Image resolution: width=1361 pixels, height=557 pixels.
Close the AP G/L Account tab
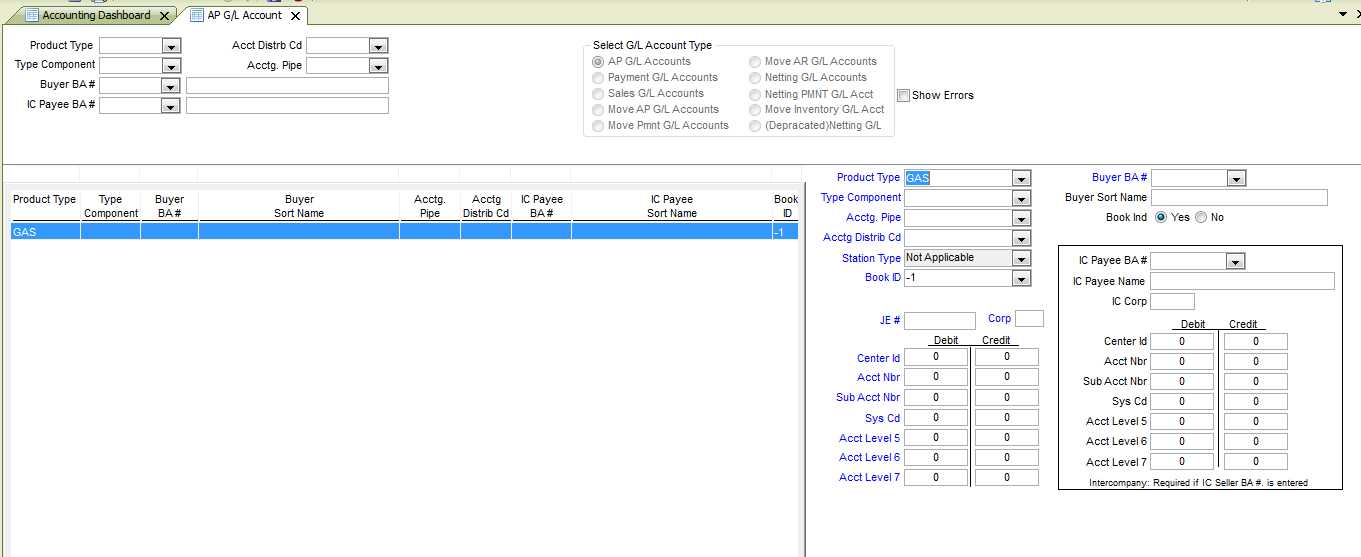pos(295,16)
